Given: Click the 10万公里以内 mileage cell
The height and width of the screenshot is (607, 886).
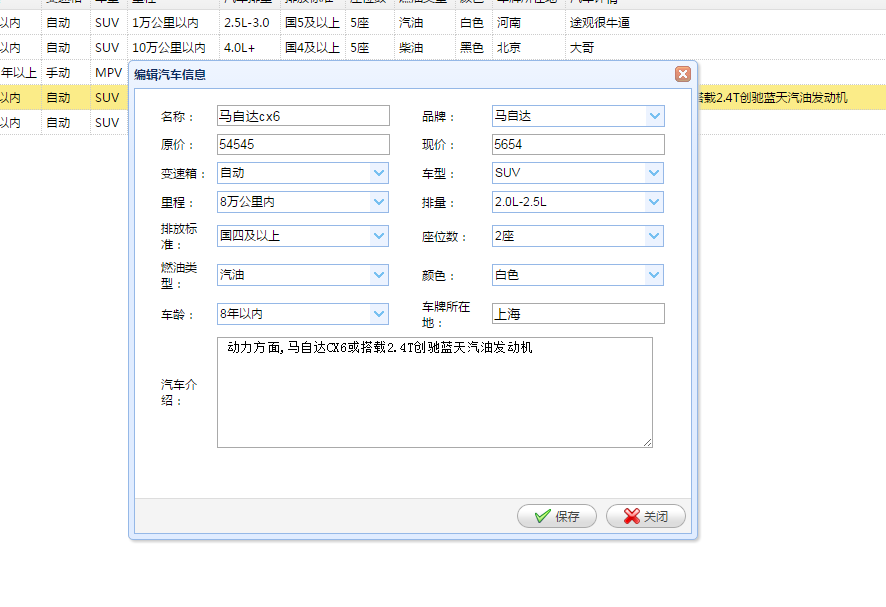Looking at the screenshot, I should (x=169, y=47).
